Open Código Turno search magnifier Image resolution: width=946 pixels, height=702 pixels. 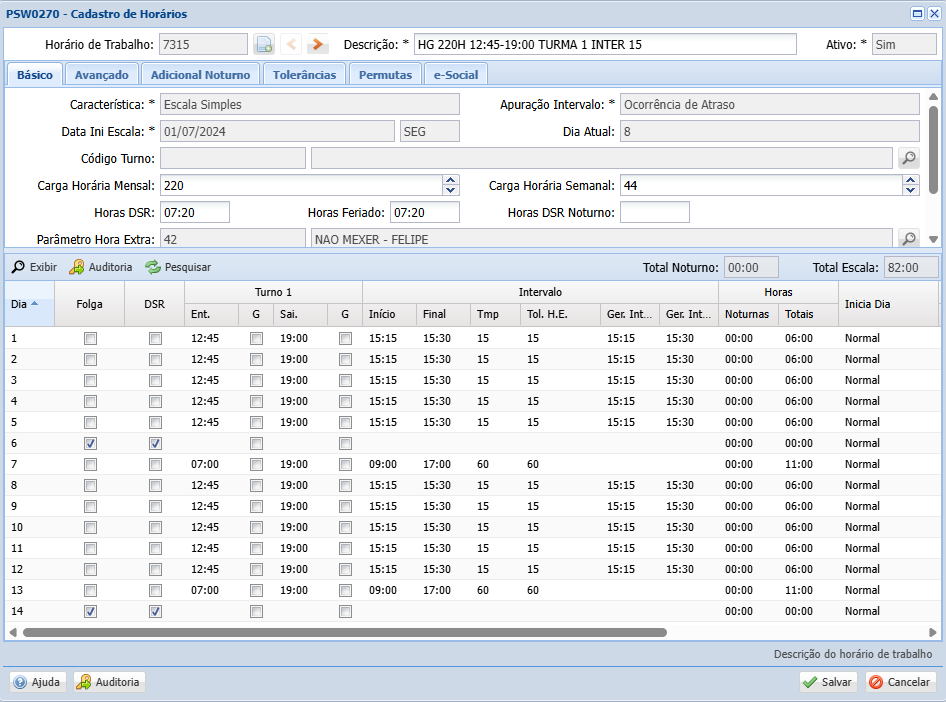(909, 158)
